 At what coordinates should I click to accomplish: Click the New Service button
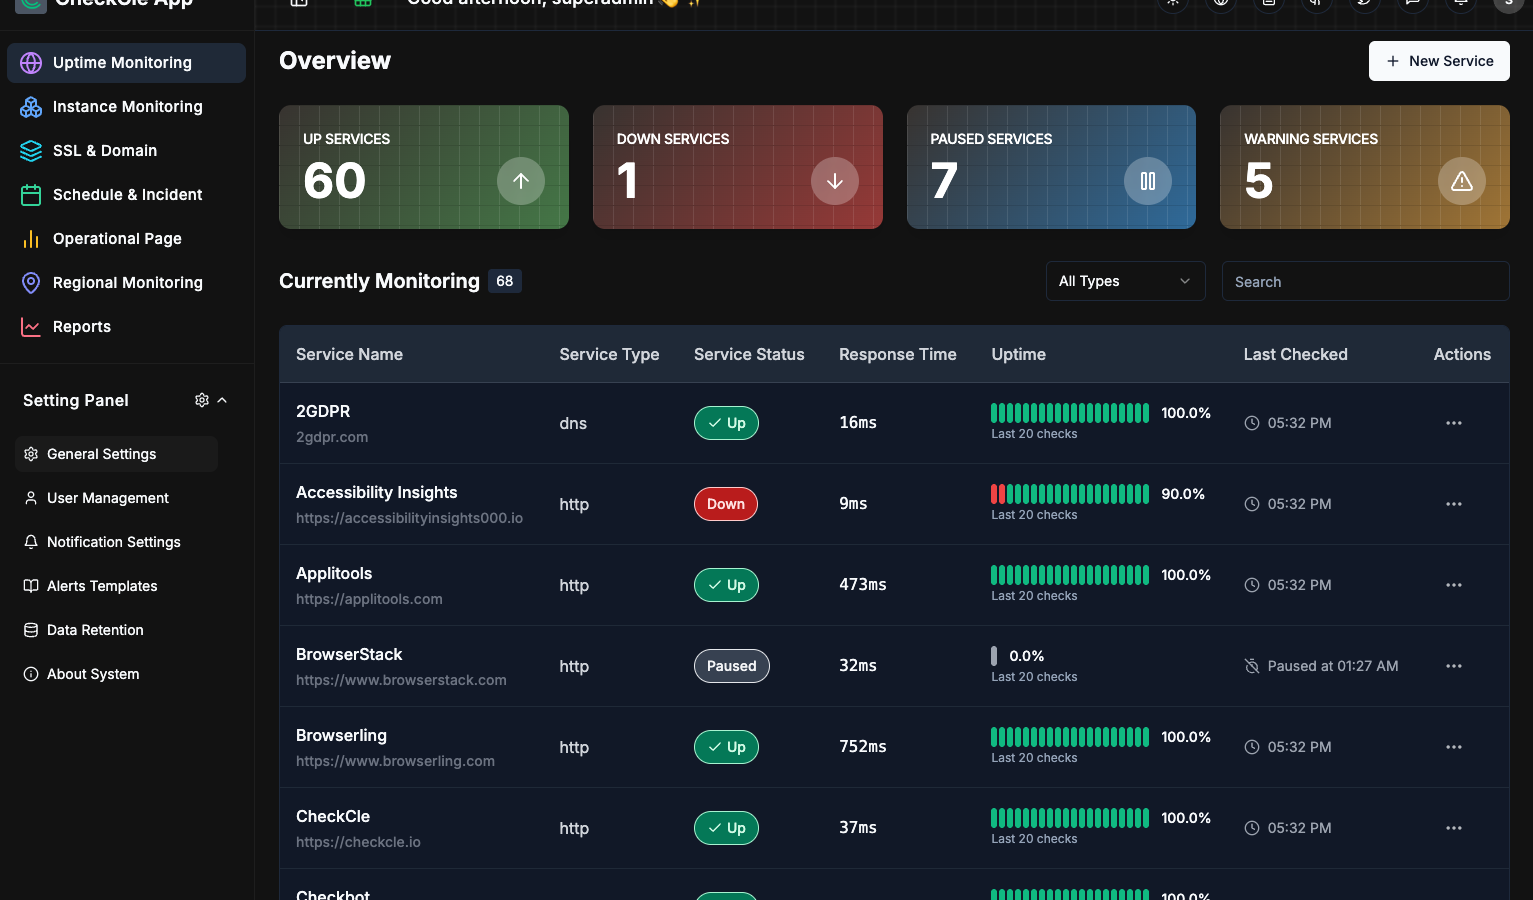1439,61
